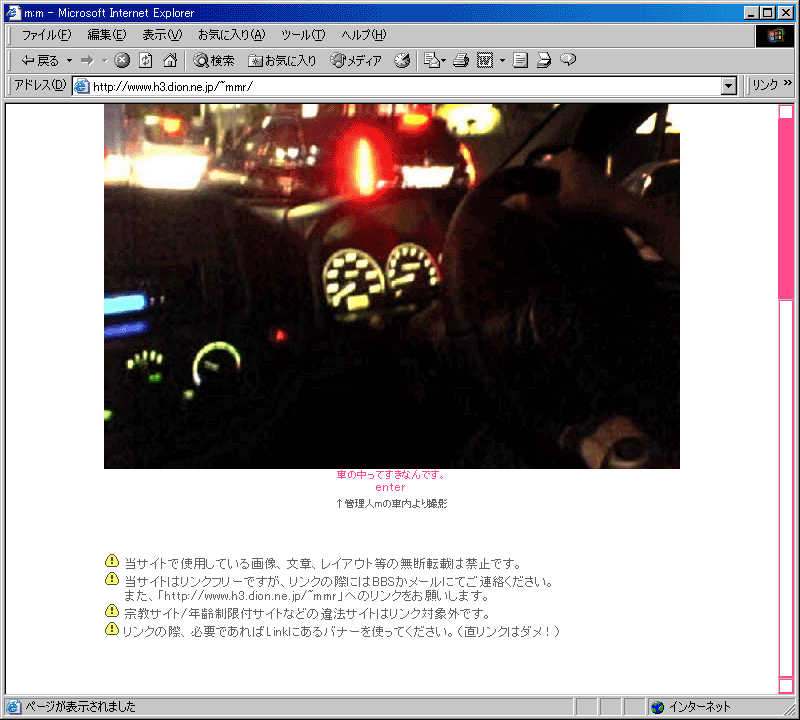This screenshot has height=720, width=800.
Task: Print the page with the printer icon
Action: 461,61
